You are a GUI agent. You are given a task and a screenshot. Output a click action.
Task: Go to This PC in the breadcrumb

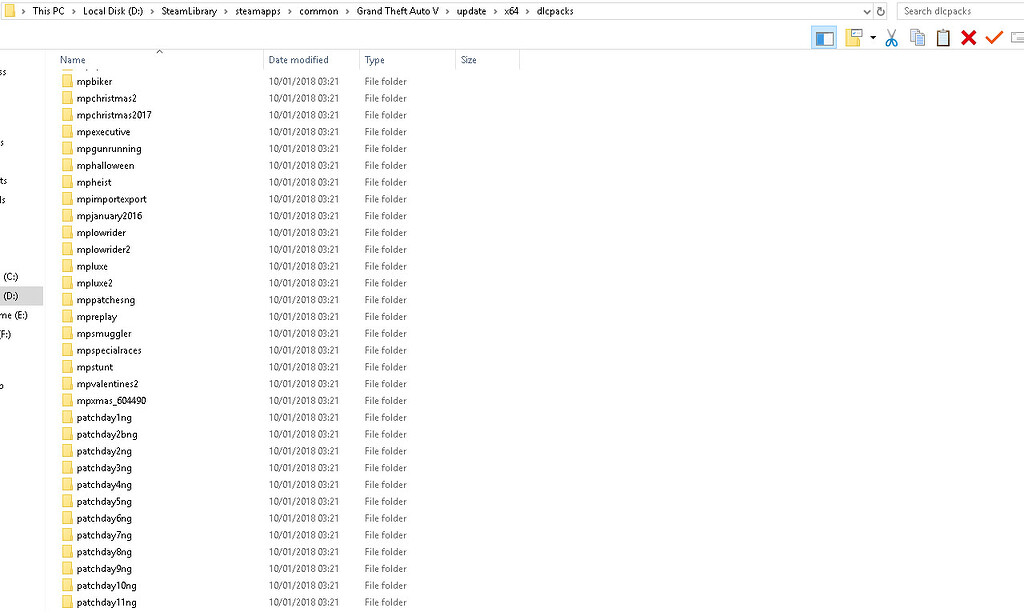(48, 11)
